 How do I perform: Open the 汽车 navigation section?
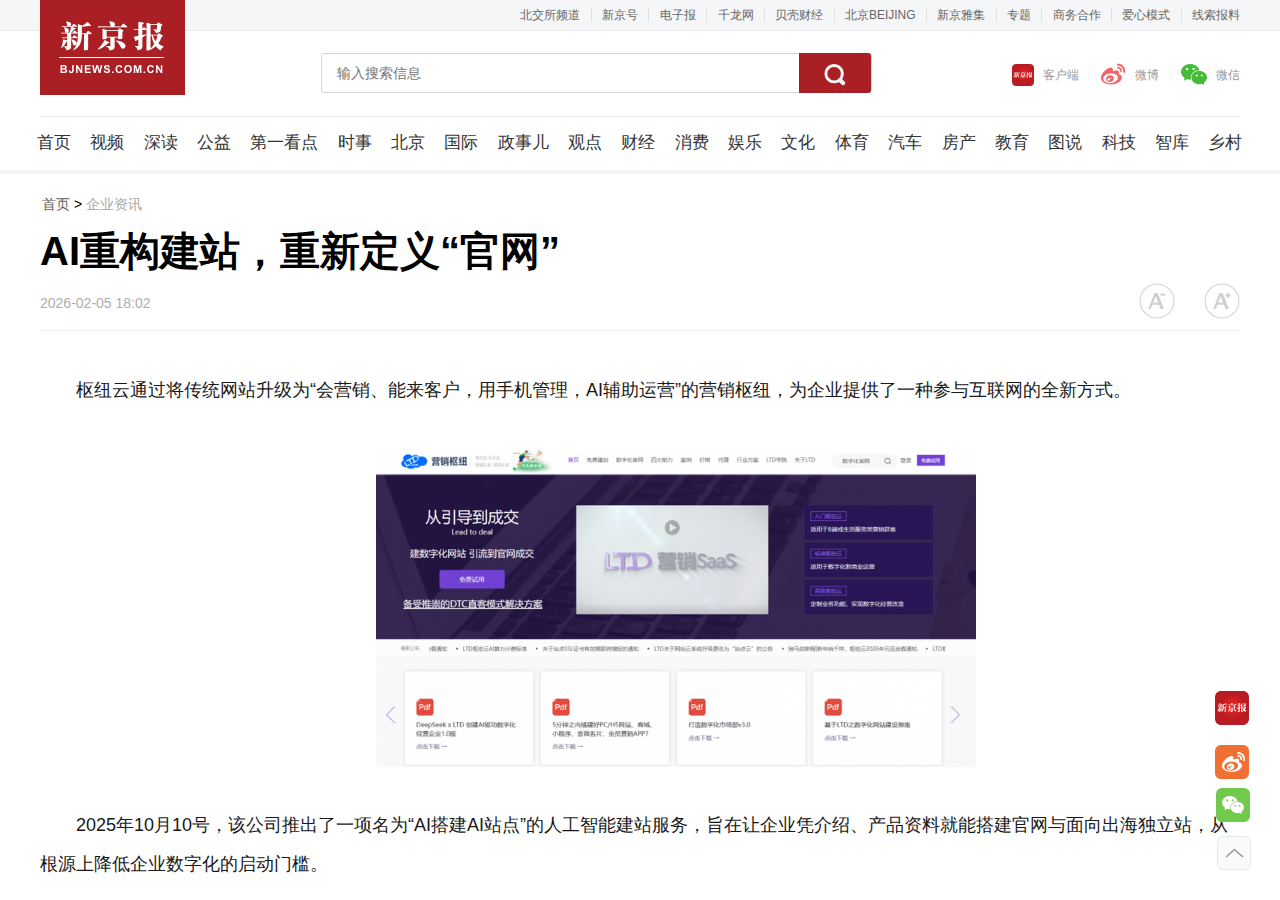(x=905, y=143)
